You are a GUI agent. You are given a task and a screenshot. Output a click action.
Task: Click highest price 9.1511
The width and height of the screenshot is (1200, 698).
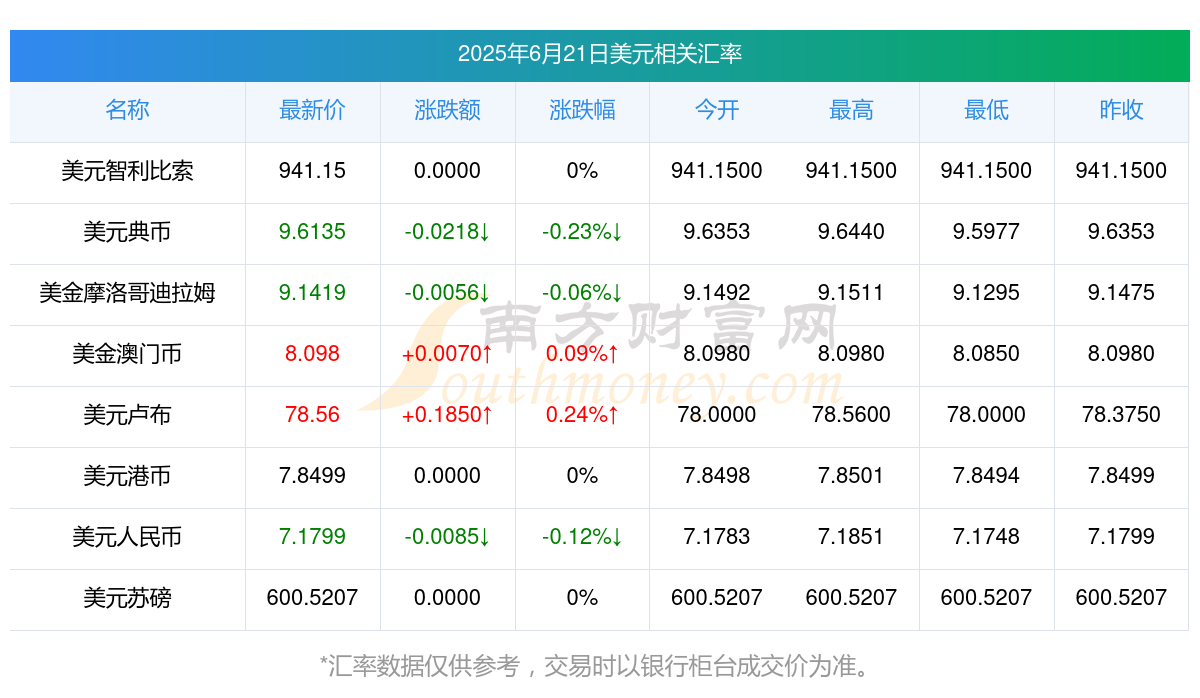coord(851,293)
